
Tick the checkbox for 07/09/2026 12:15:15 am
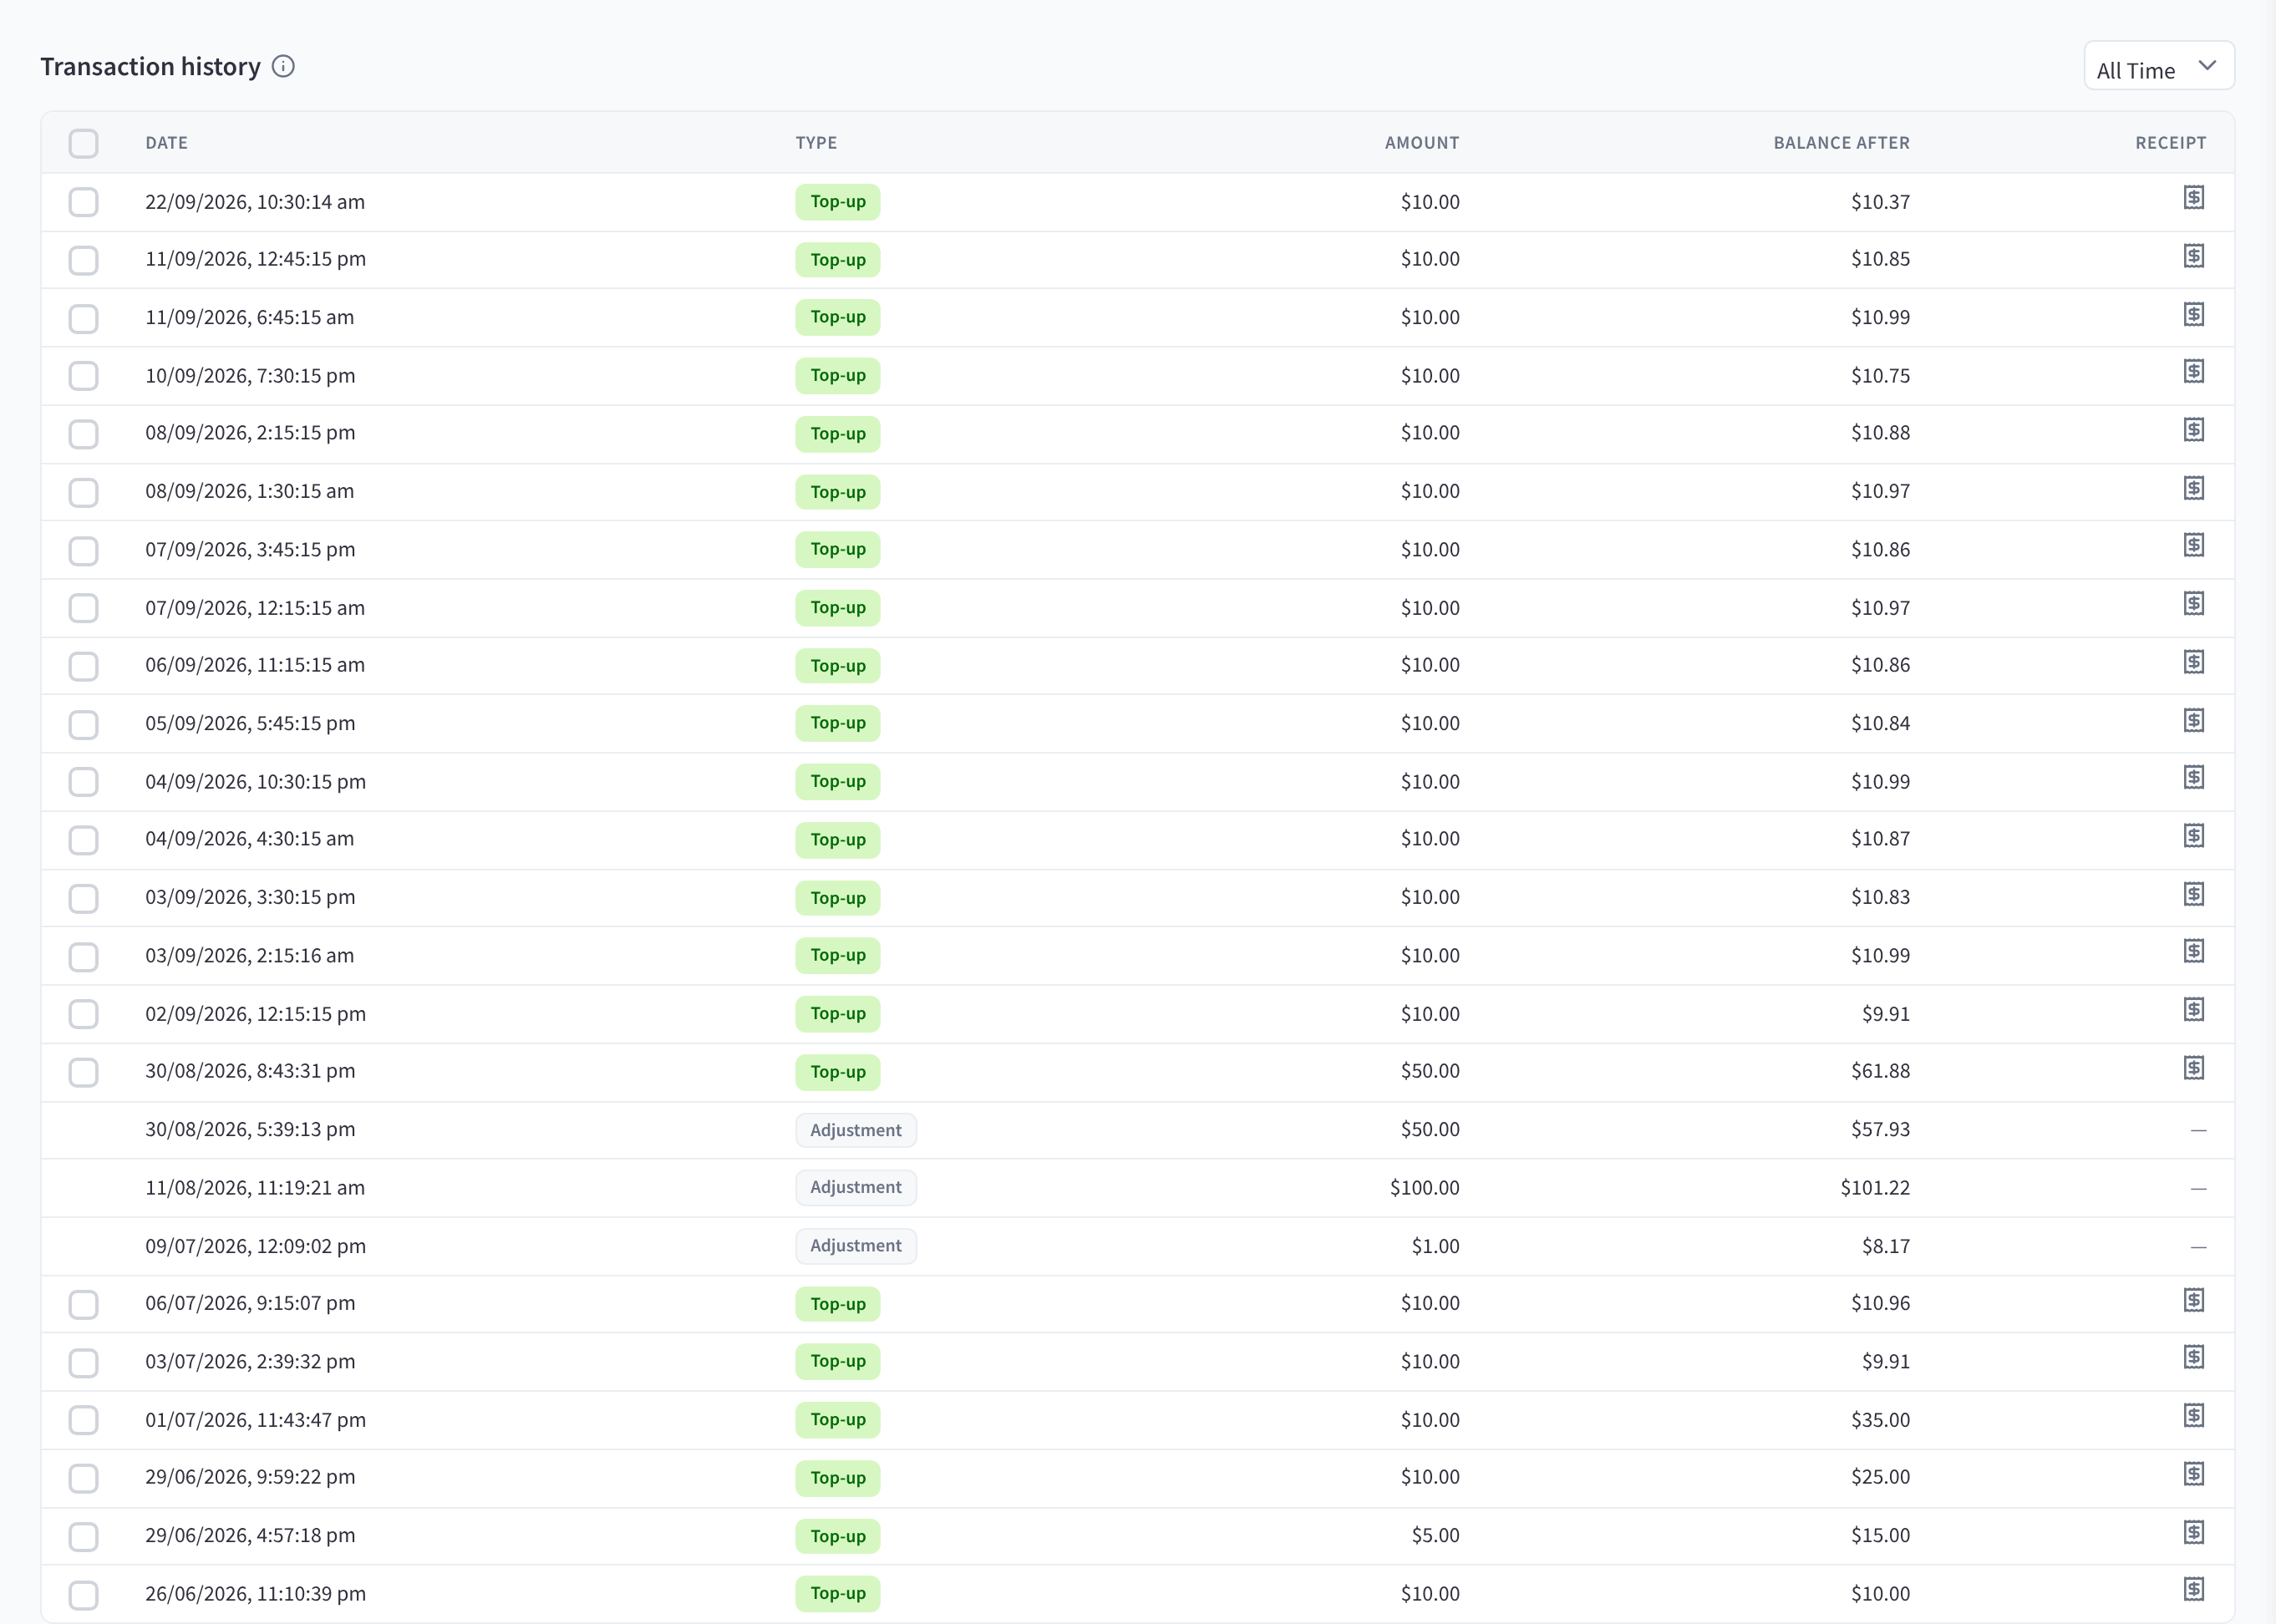pyautogui.click(x=84, y=608)
